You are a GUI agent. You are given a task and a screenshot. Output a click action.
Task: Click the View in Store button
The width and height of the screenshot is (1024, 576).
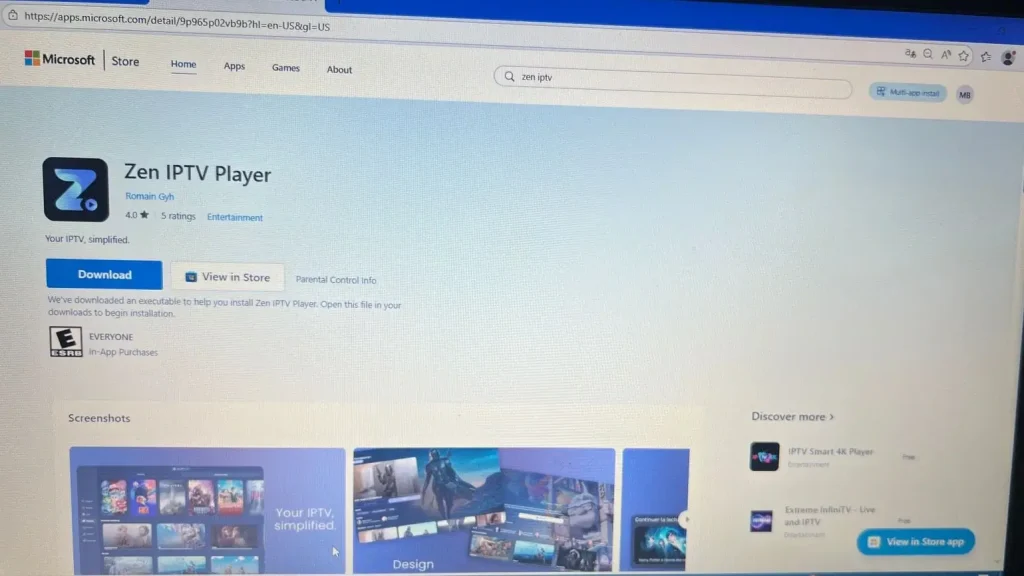tap(227, 277)
